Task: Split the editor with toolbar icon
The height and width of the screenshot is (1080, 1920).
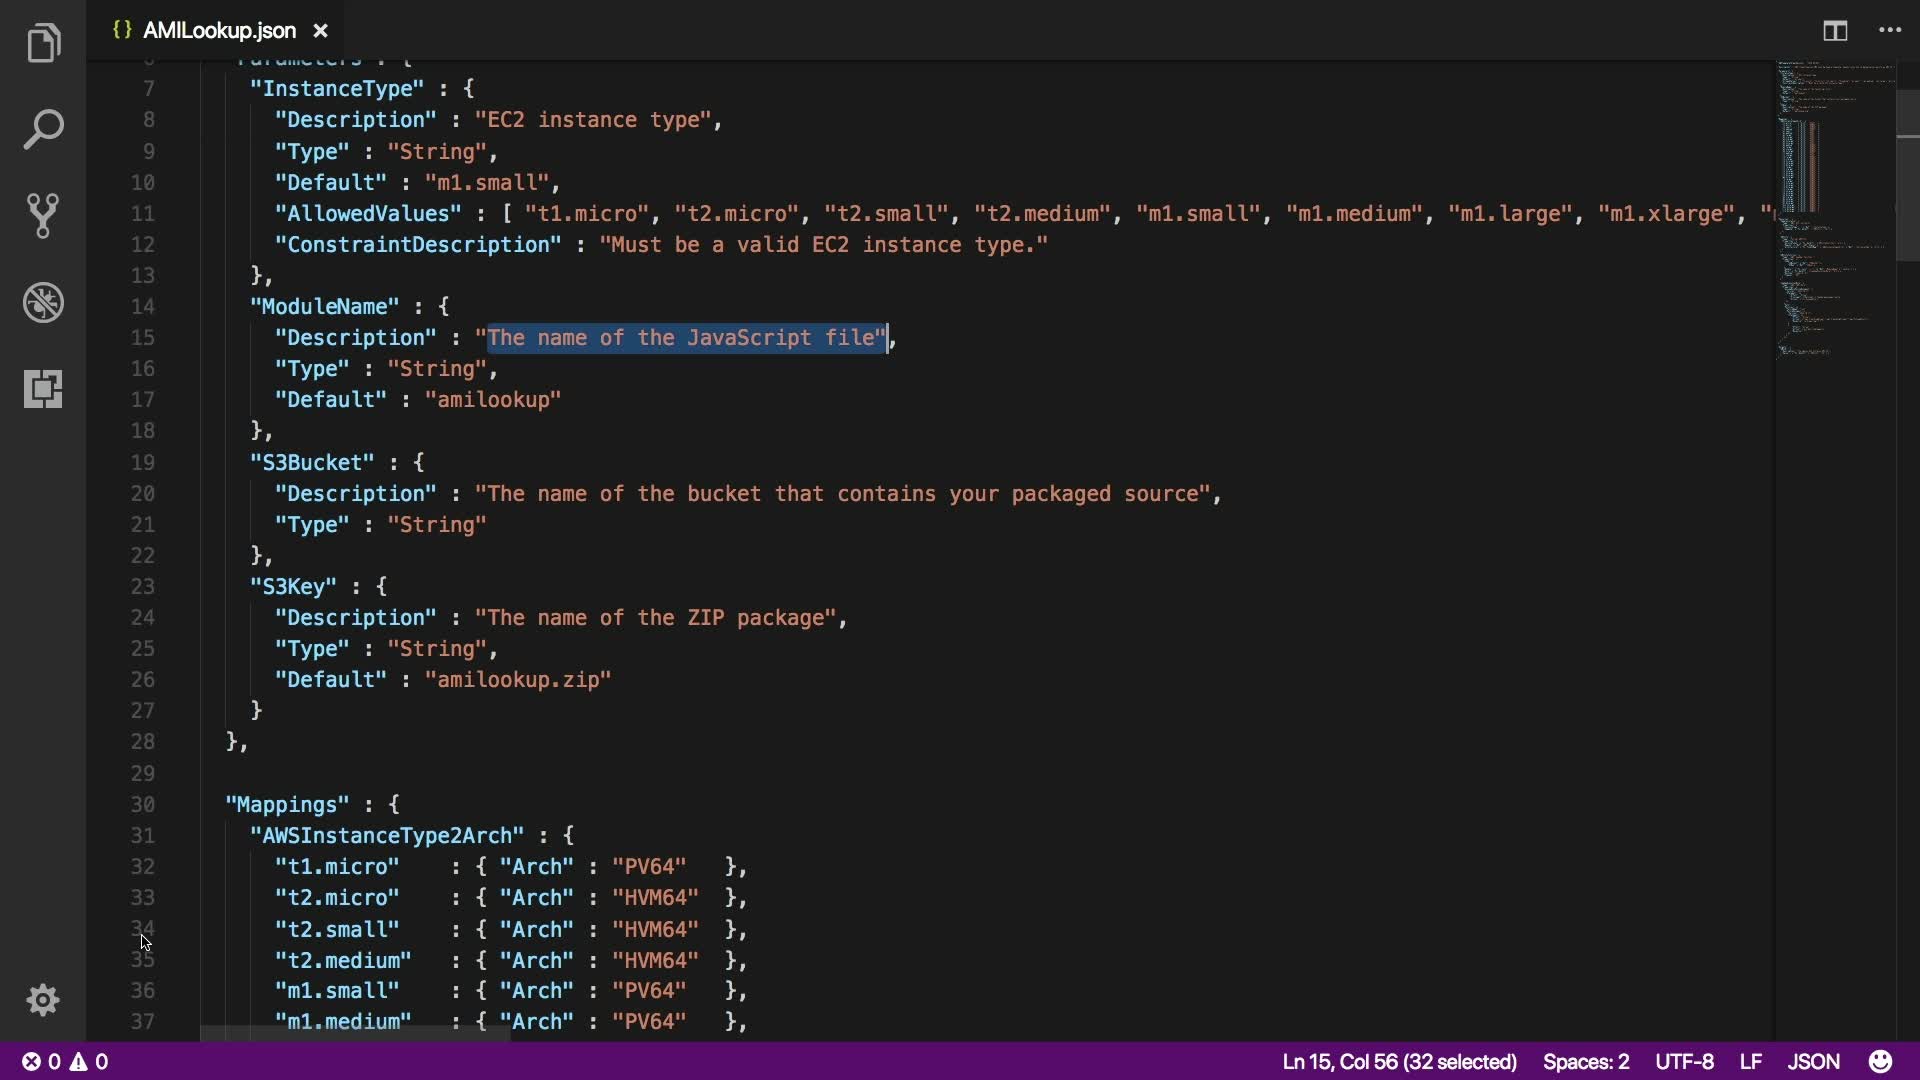Action: coord(1835,31)
